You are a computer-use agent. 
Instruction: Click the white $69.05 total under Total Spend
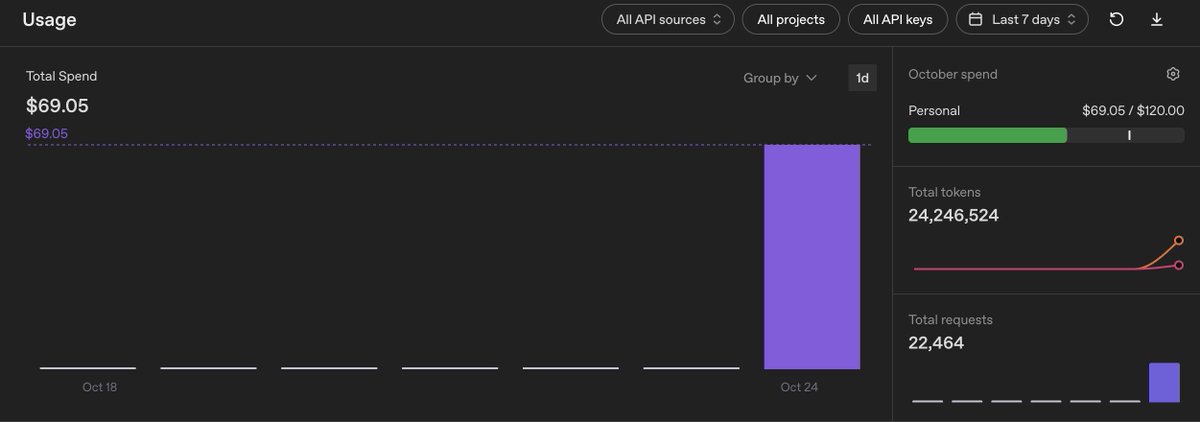point(57,105)
